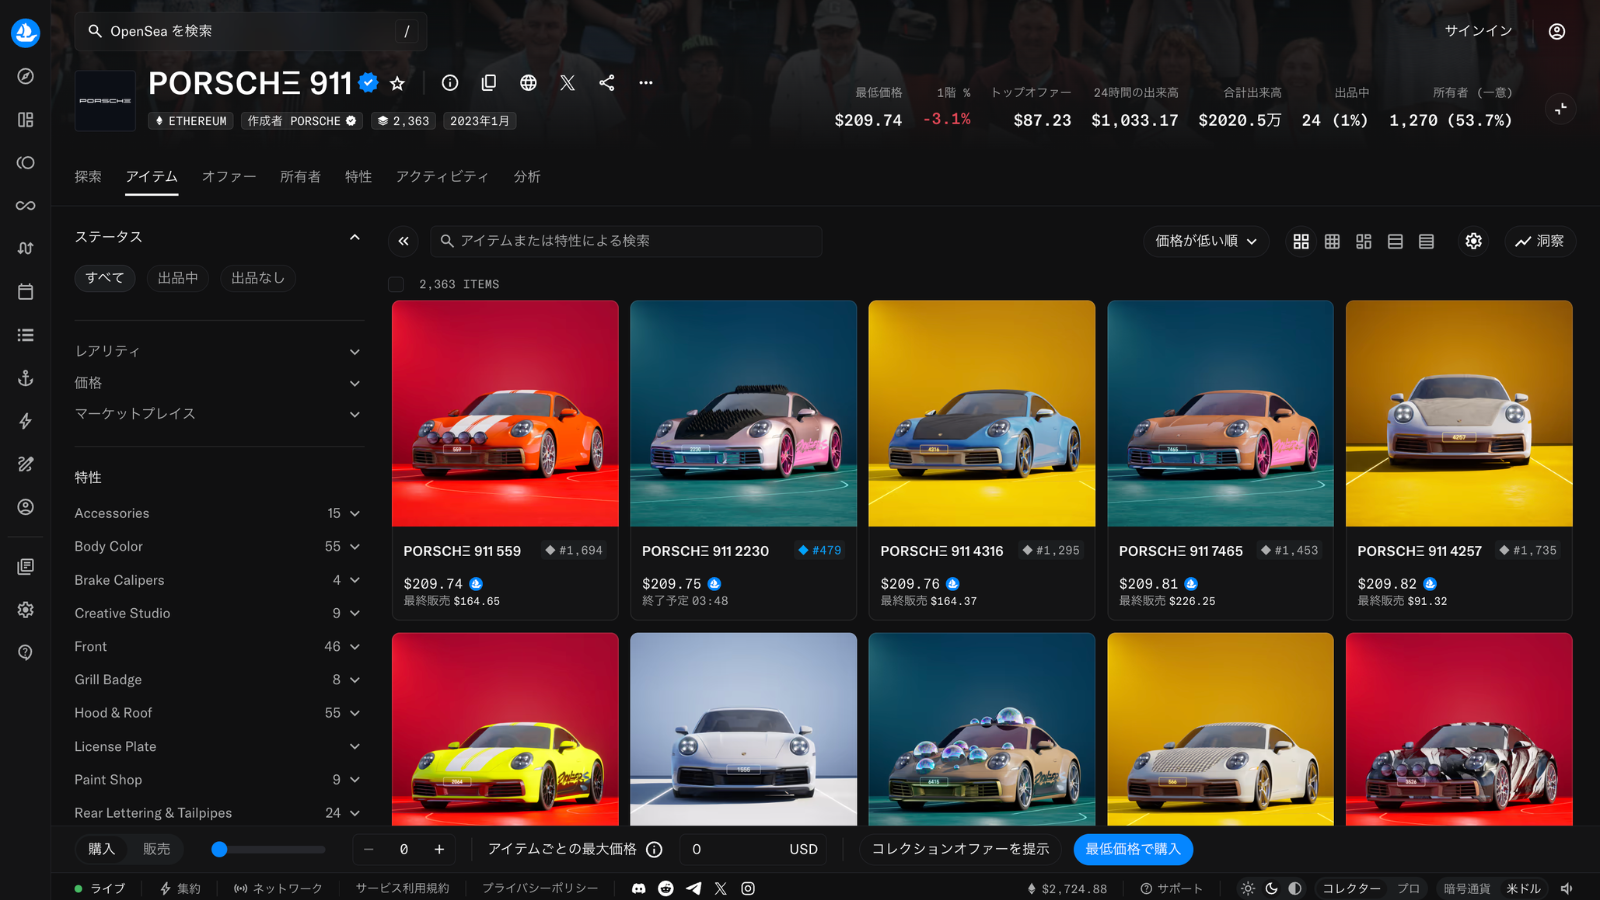This screenshot has height=900, width=1600.
Task: Select the すべて status filter
Action: pos(105,278)
